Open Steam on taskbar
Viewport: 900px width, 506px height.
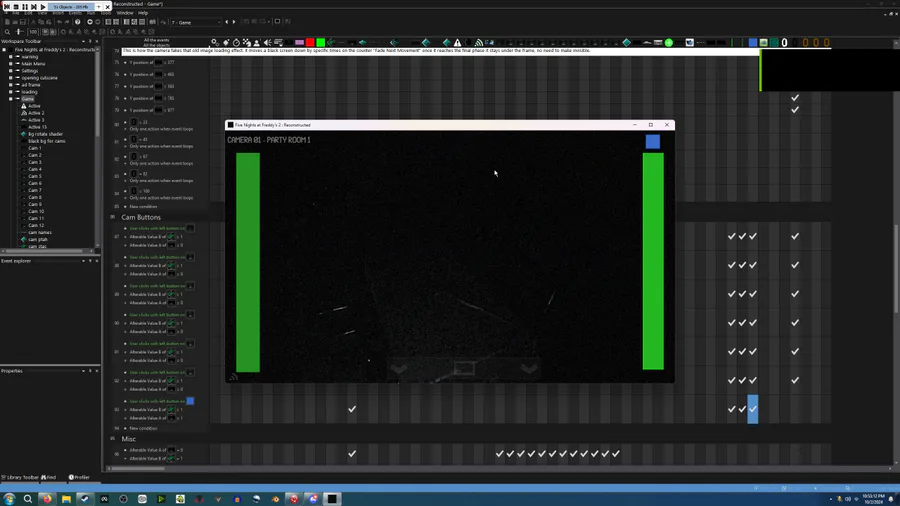click(85, 499)
